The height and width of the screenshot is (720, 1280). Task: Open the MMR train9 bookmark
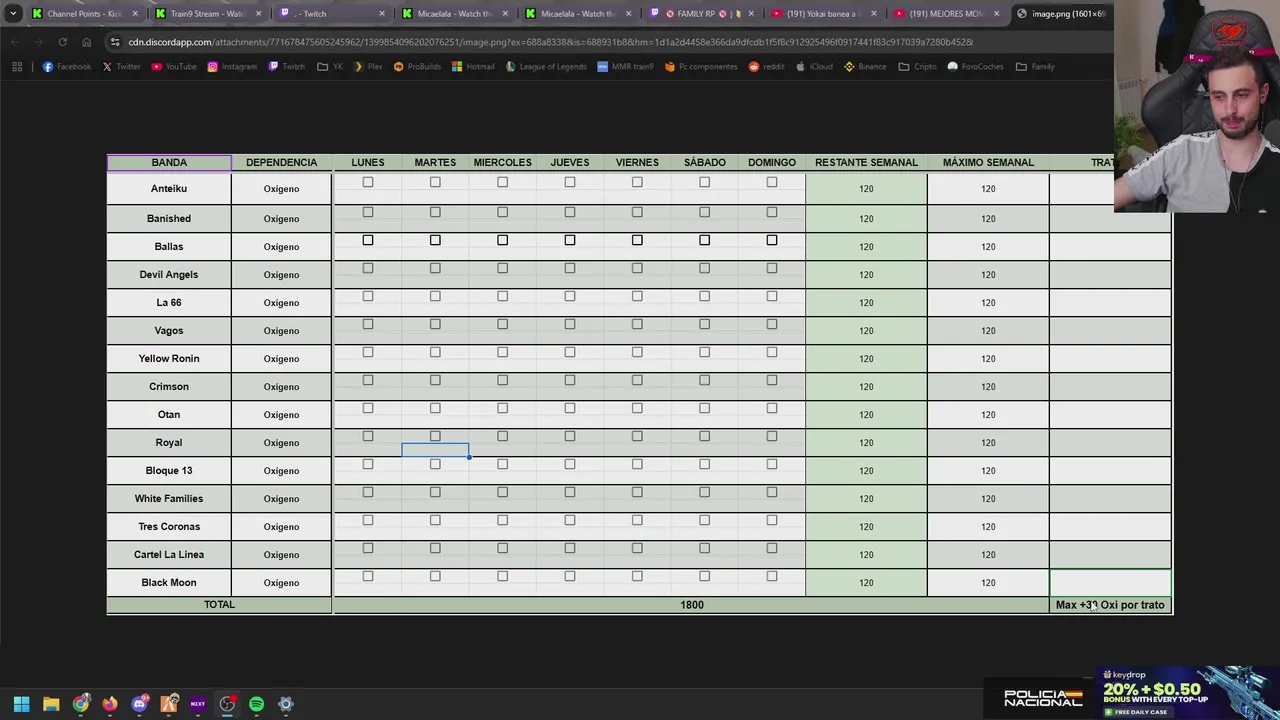click(625, 67)
